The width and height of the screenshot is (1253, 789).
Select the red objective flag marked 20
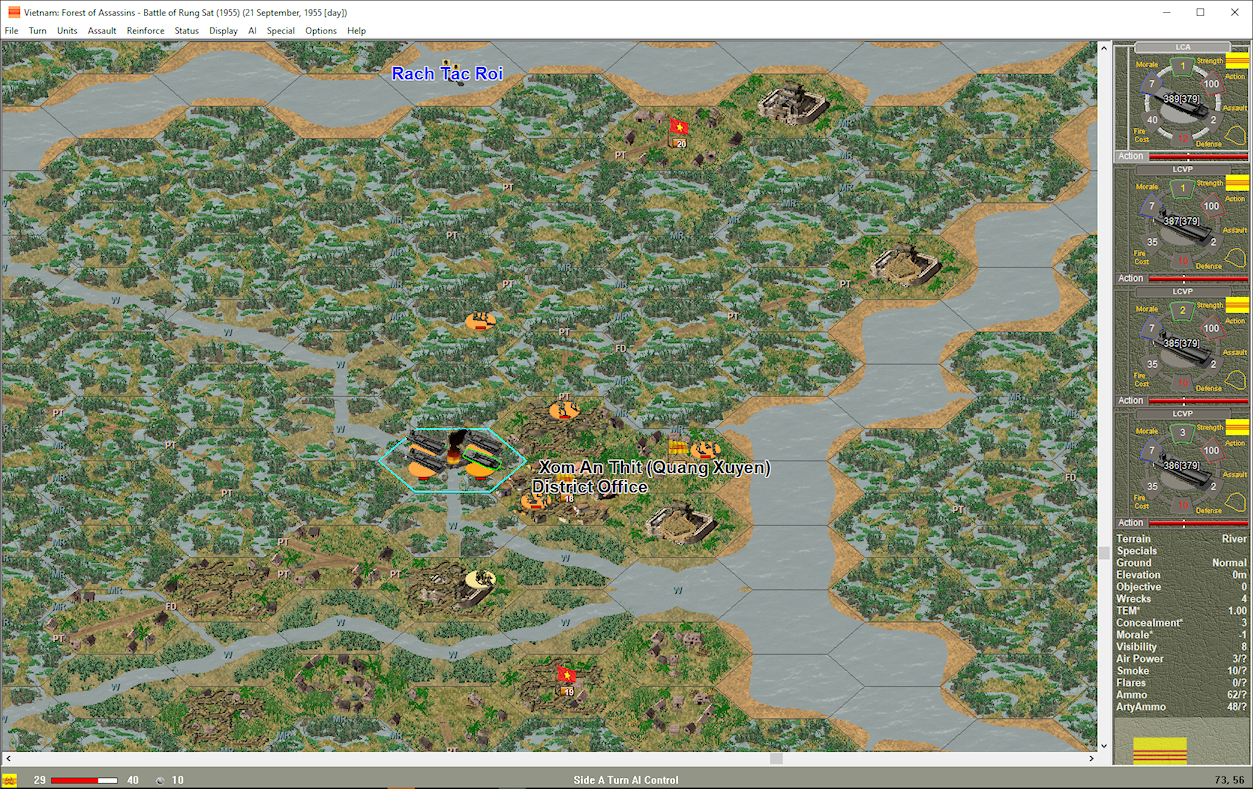pos(679,128)
